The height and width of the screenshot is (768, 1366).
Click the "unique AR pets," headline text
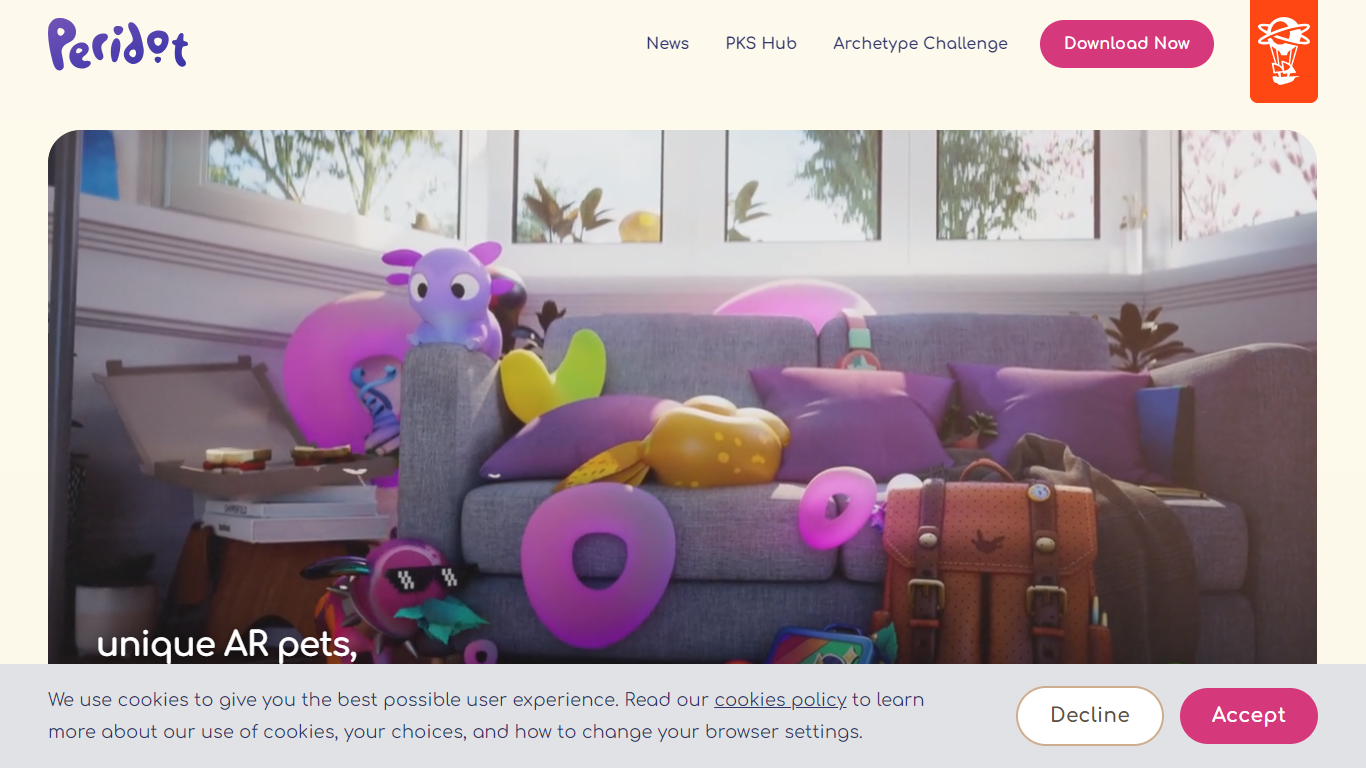point(227,644)
